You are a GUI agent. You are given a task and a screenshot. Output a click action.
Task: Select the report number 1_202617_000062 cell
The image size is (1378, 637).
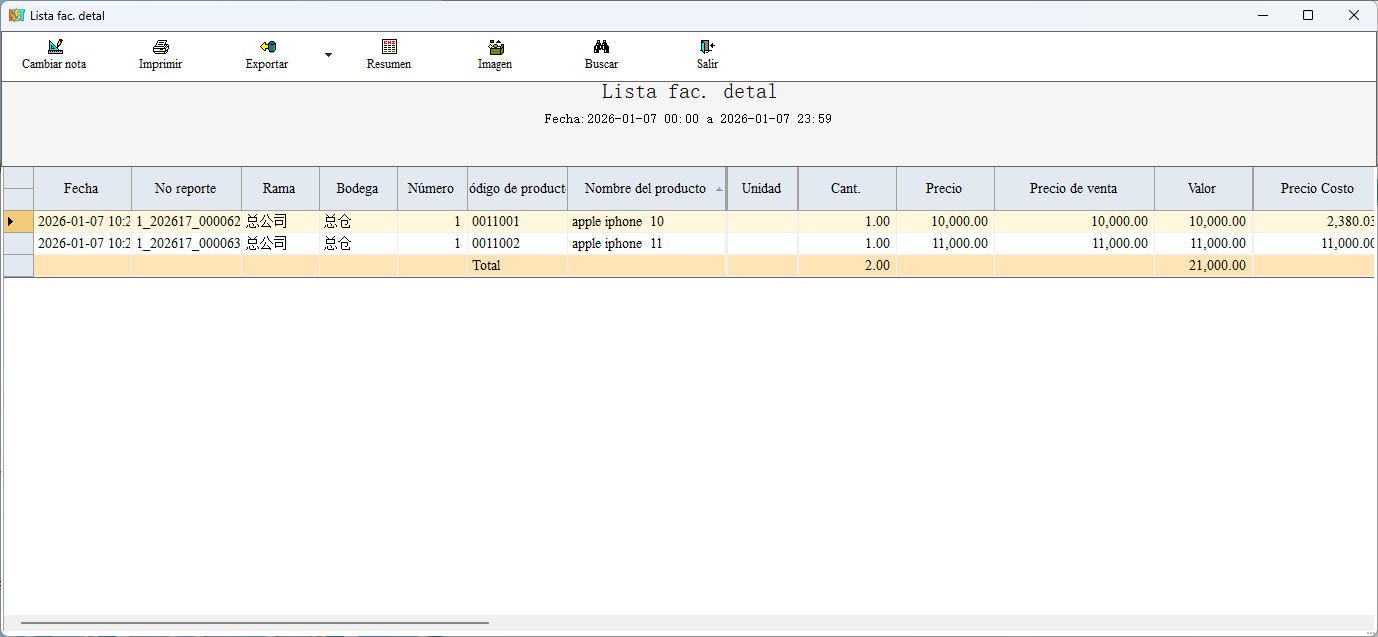[186, 221]
